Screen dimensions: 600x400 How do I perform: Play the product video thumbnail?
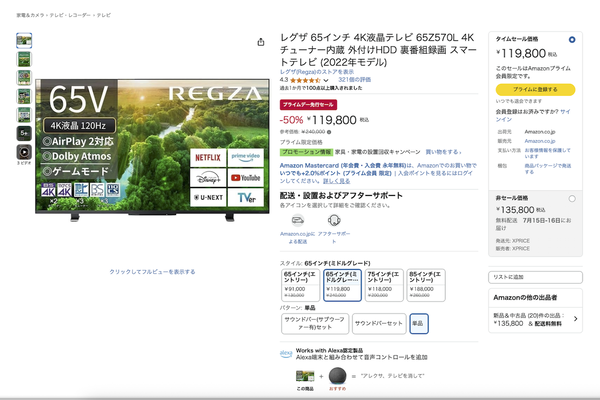24,152
